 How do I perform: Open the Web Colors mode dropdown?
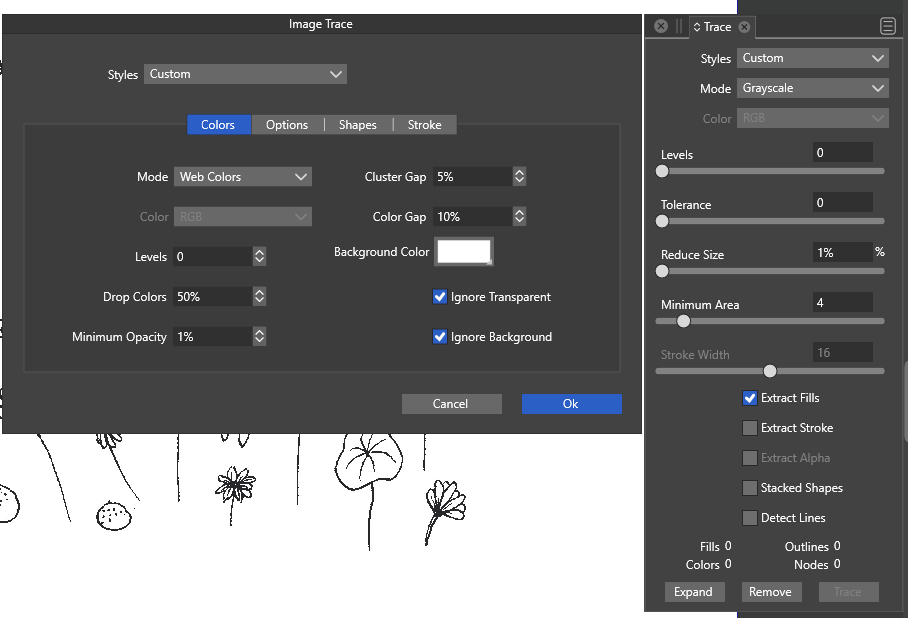[243, 177]
